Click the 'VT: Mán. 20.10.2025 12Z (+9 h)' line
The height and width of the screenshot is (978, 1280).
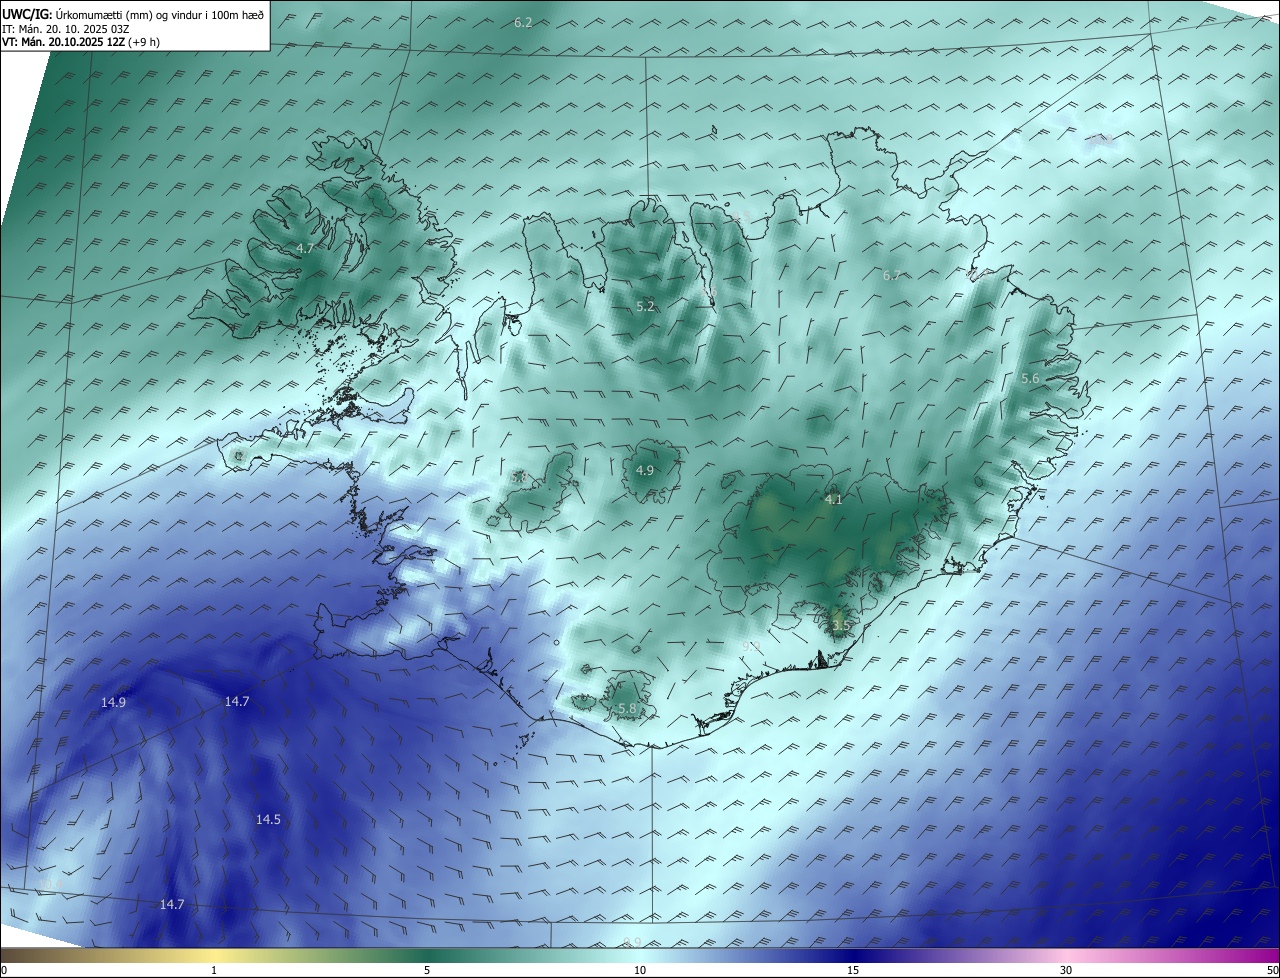click(81, 42)
